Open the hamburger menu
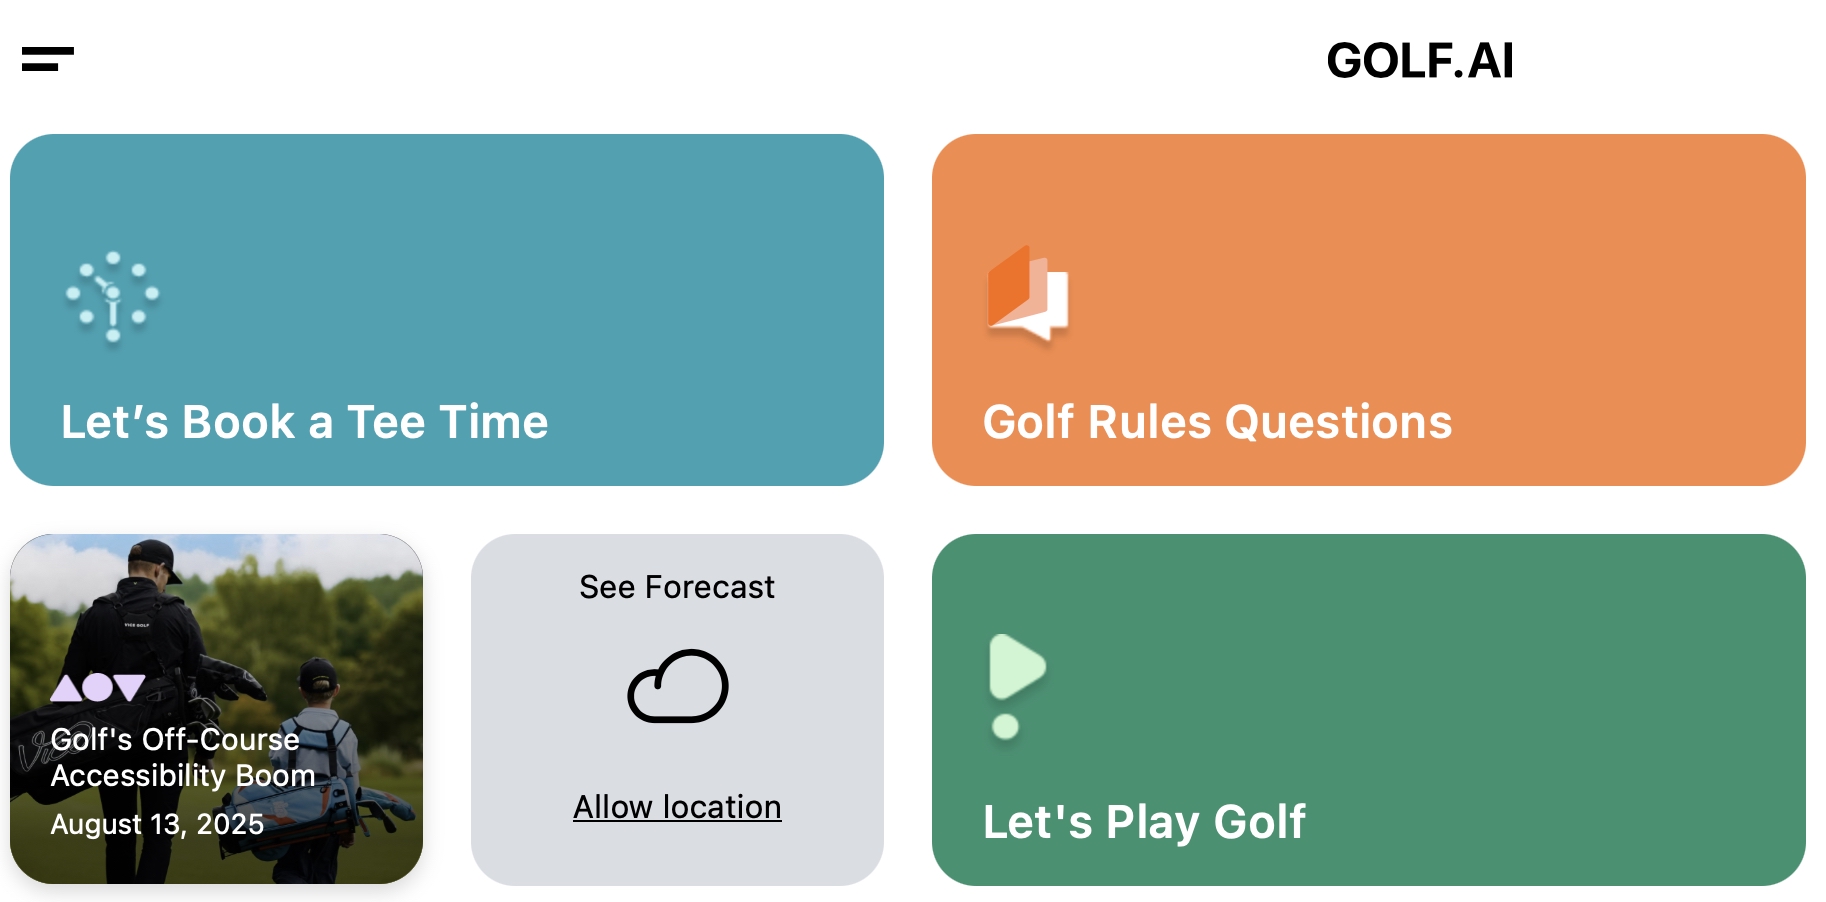 tap(47, 59)
